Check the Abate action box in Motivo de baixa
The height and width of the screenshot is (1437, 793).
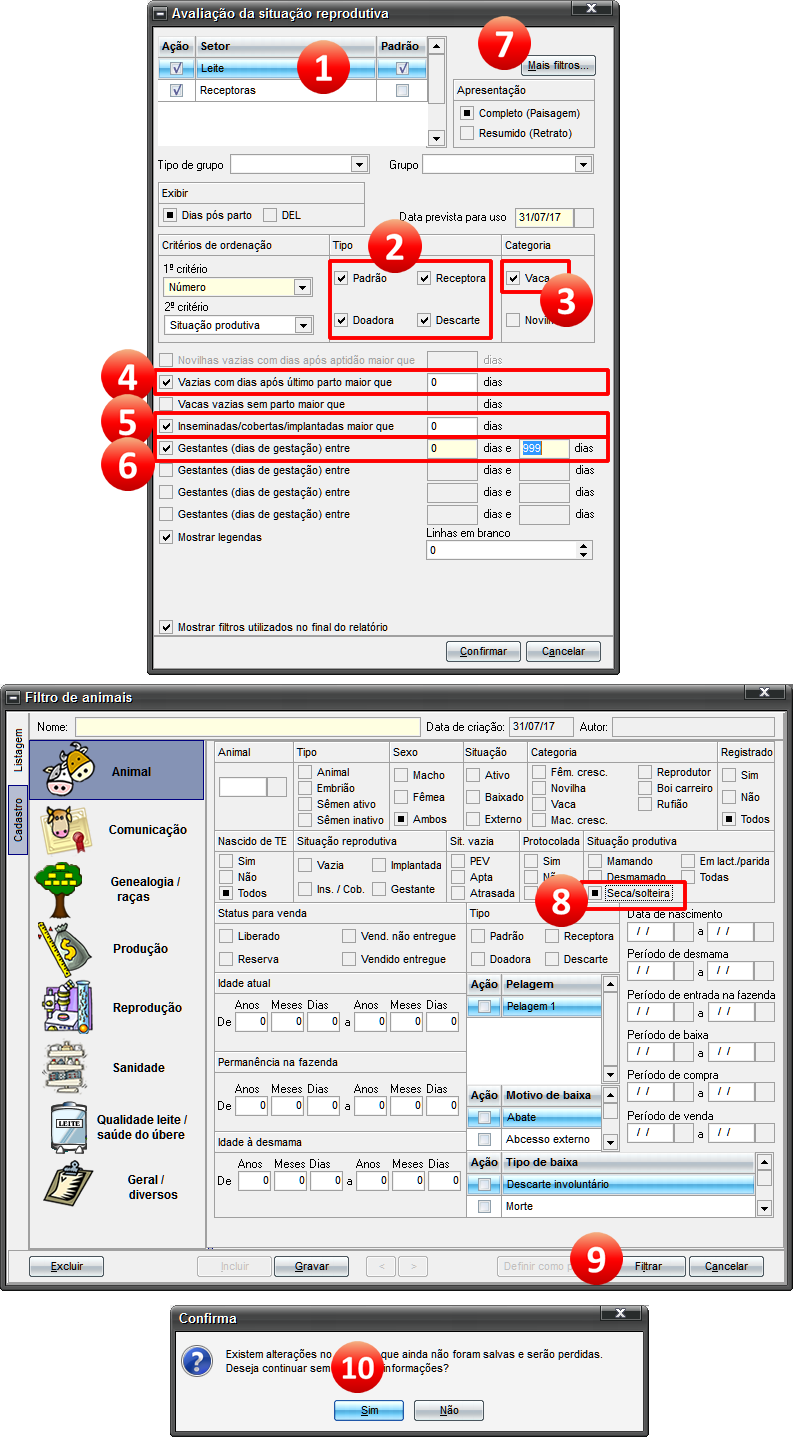484,1117
